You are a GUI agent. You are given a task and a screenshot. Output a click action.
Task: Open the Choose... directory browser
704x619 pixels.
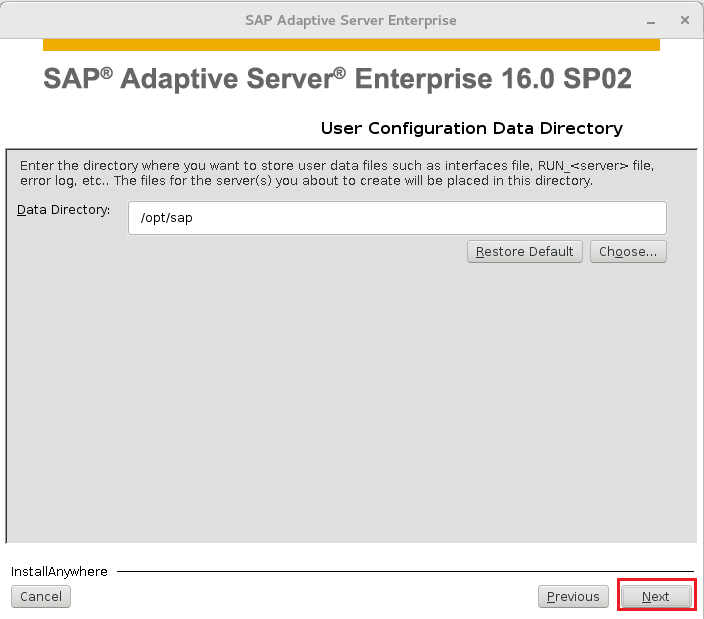(x=628, y=251)
